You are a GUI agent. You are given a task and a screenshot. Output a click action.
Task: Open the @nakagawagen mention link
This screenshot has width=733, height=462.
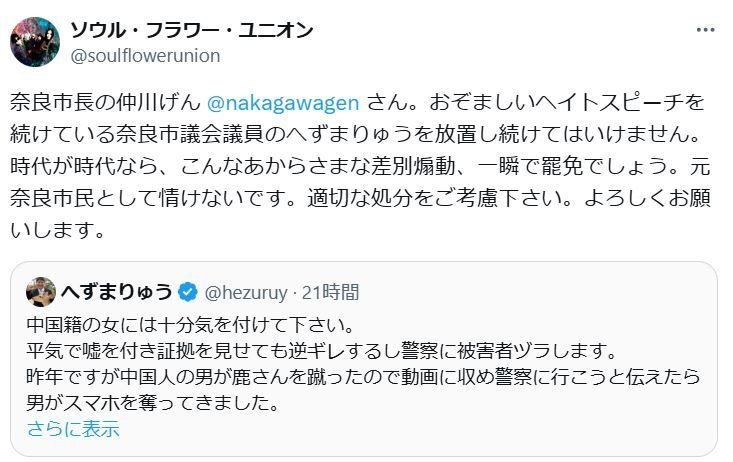coord(283,103)
